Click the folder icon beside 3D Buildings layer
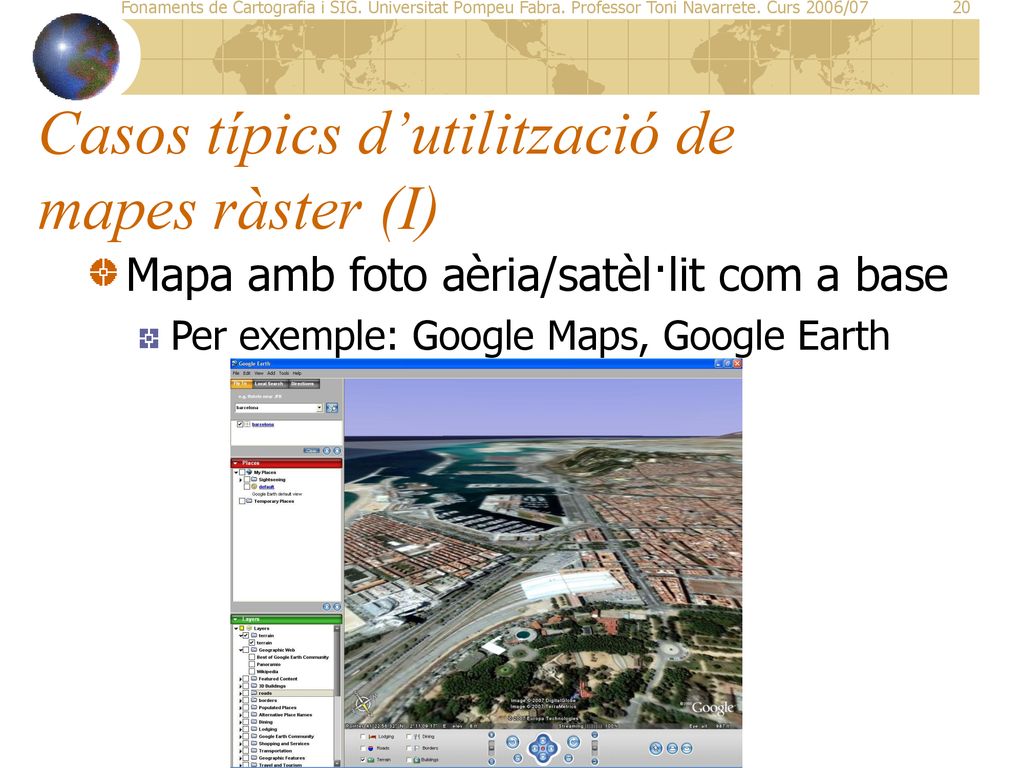This screenshot has width=1024, height=768. (x=254, y=686)
